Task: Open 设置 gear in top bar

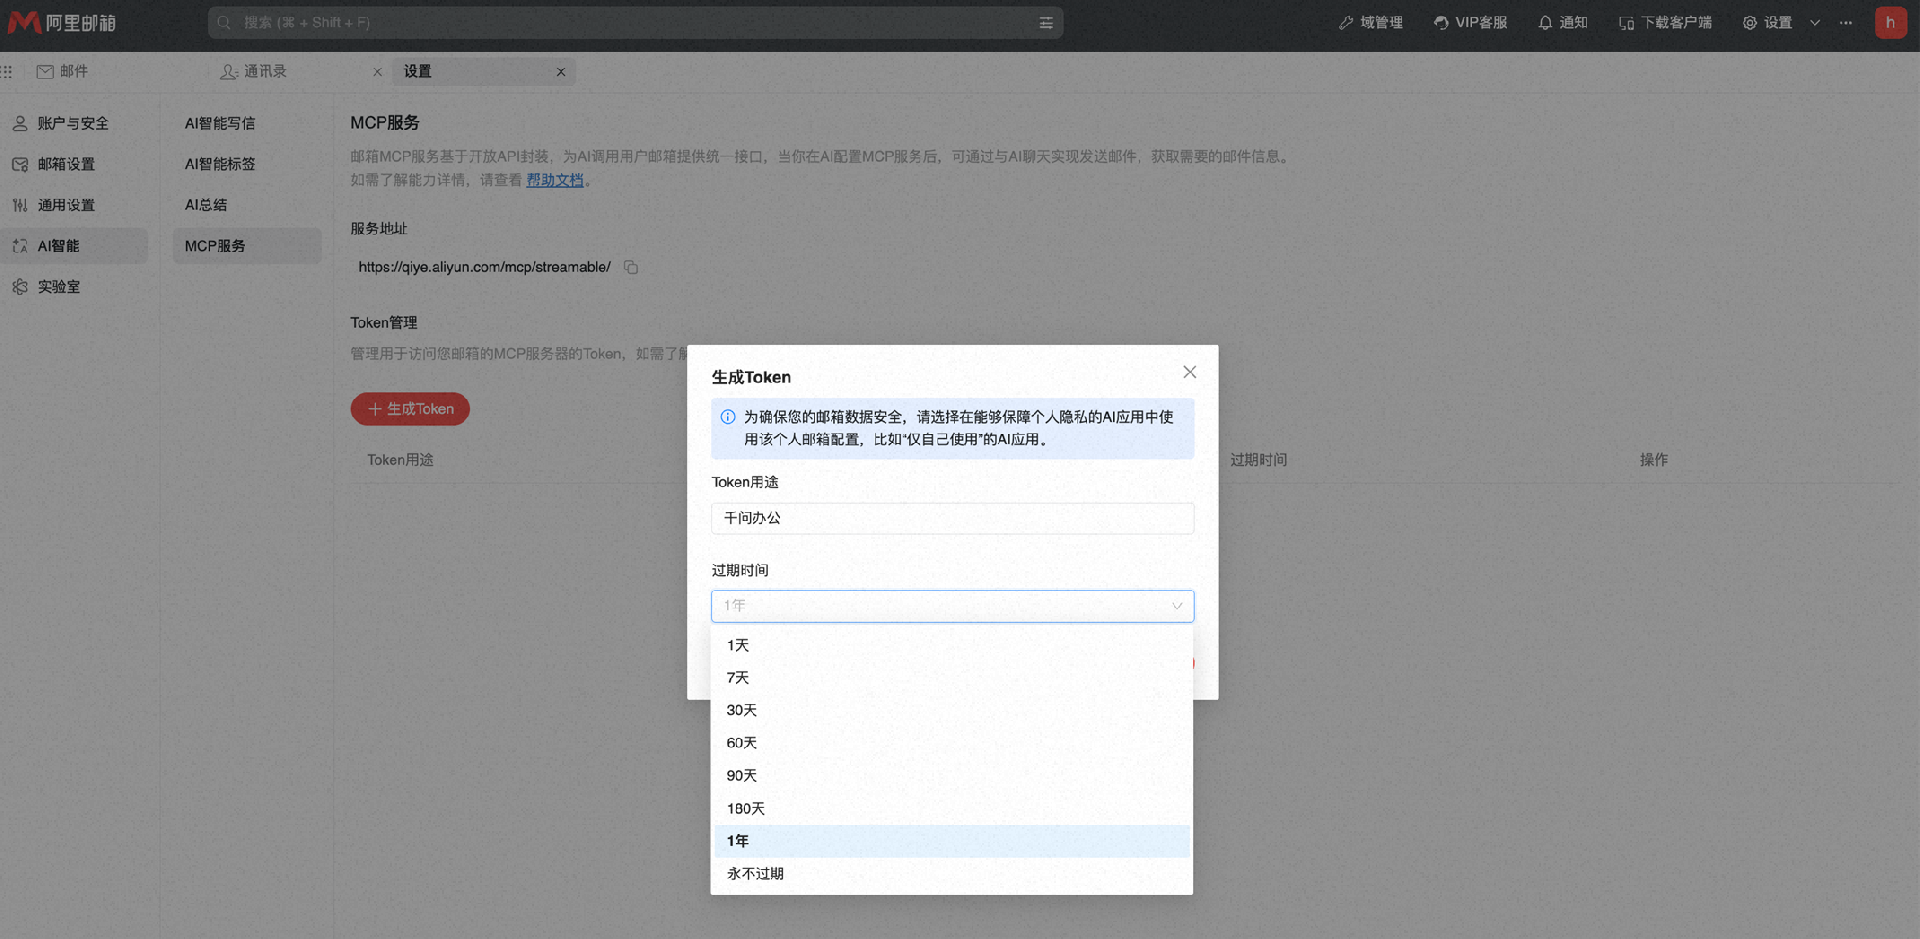Action: [x=1768, y=22]
